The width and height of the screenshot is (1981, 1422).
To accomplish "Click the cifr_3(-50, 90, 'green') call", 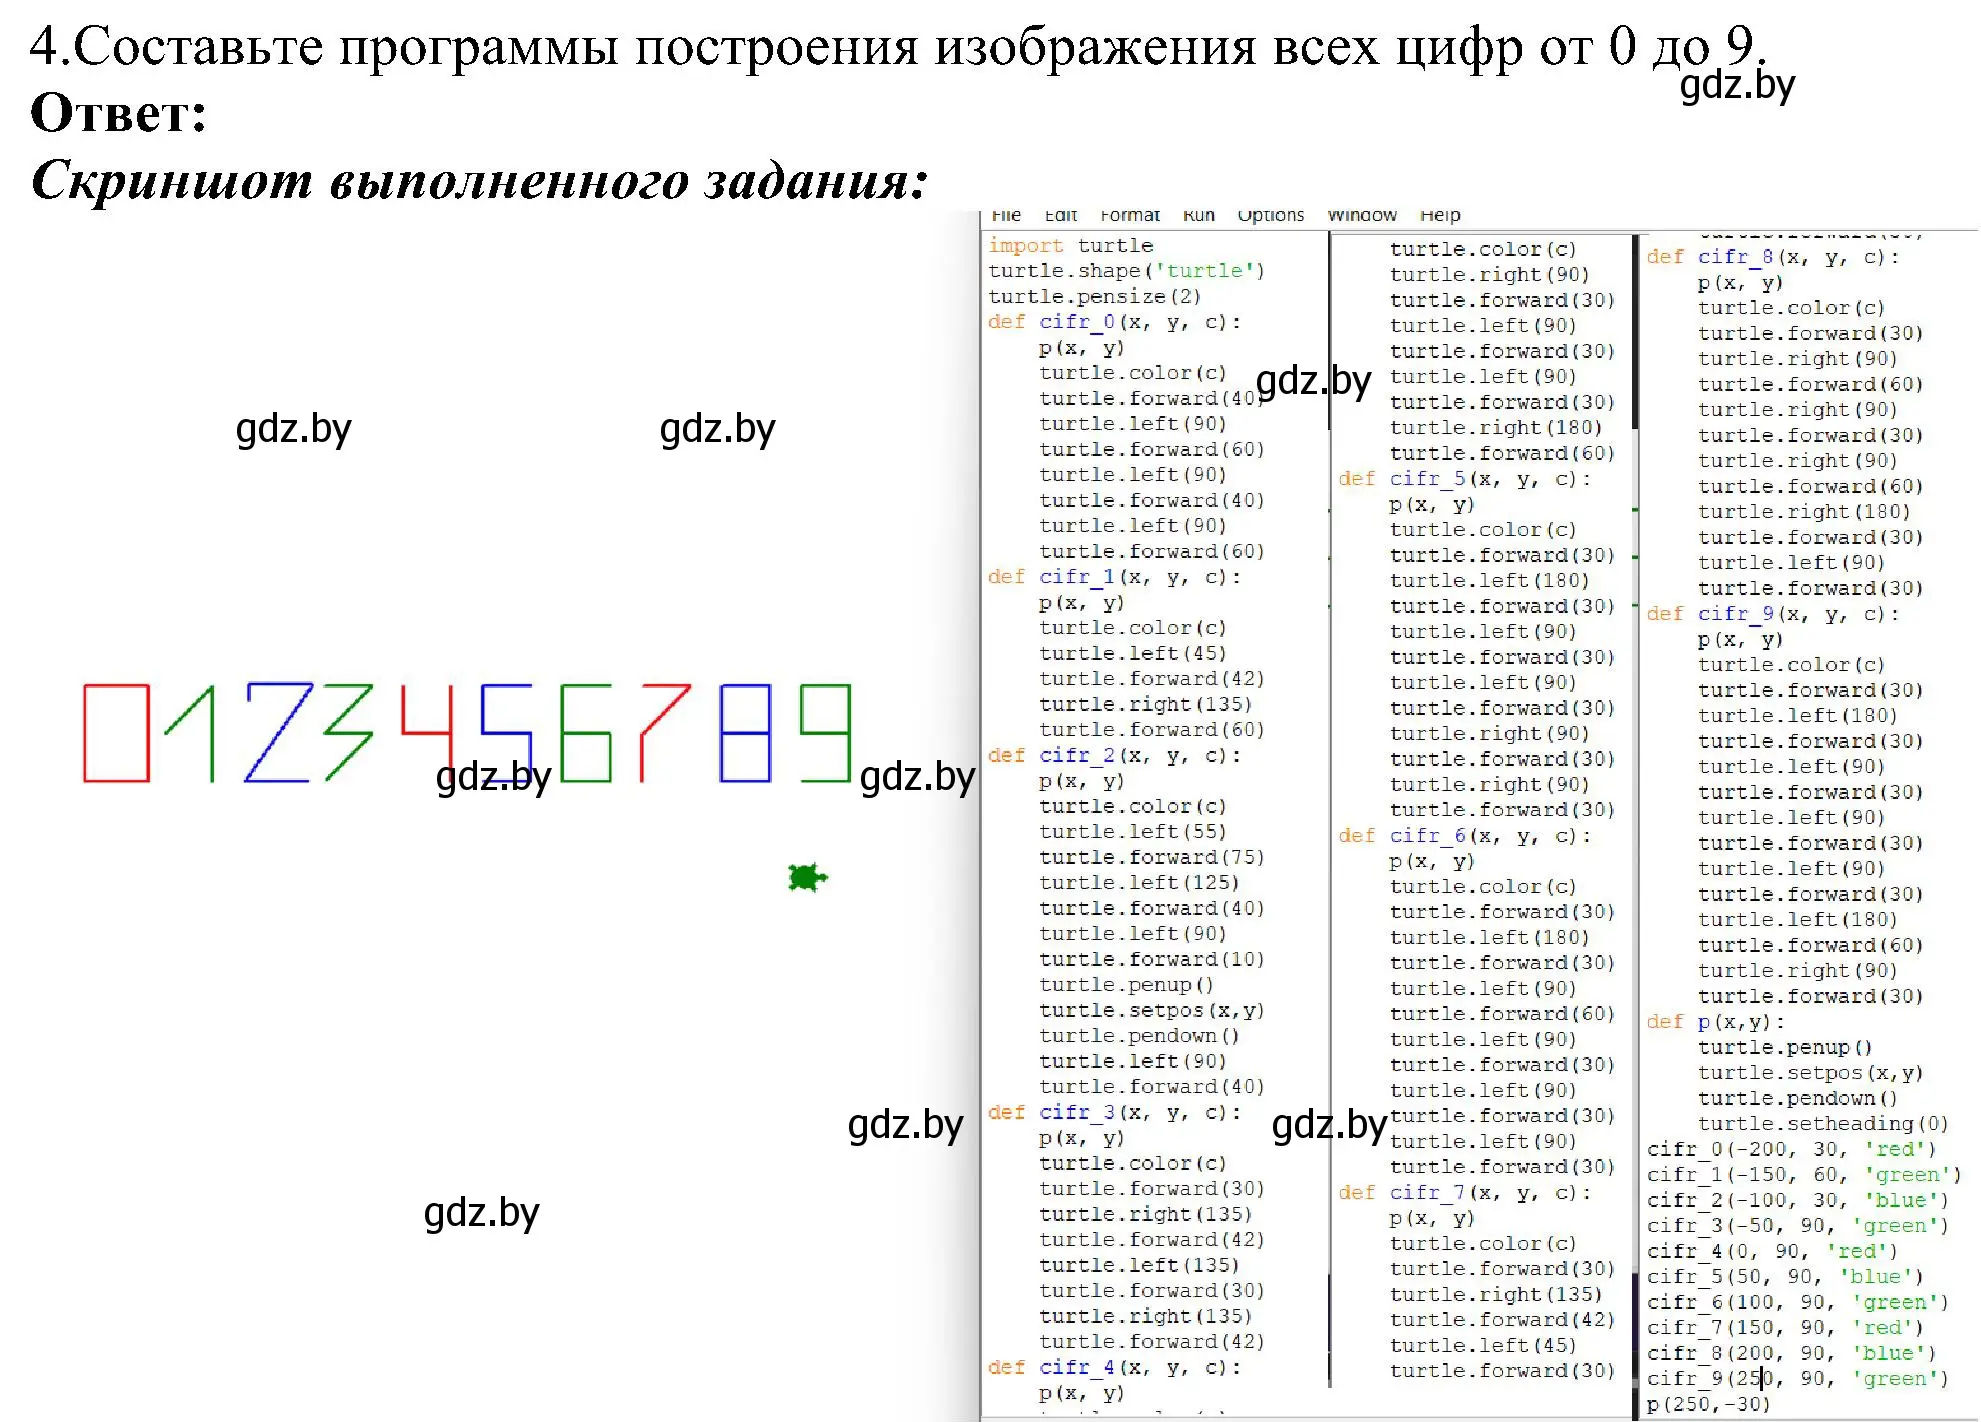I will coord(1798,1226).
